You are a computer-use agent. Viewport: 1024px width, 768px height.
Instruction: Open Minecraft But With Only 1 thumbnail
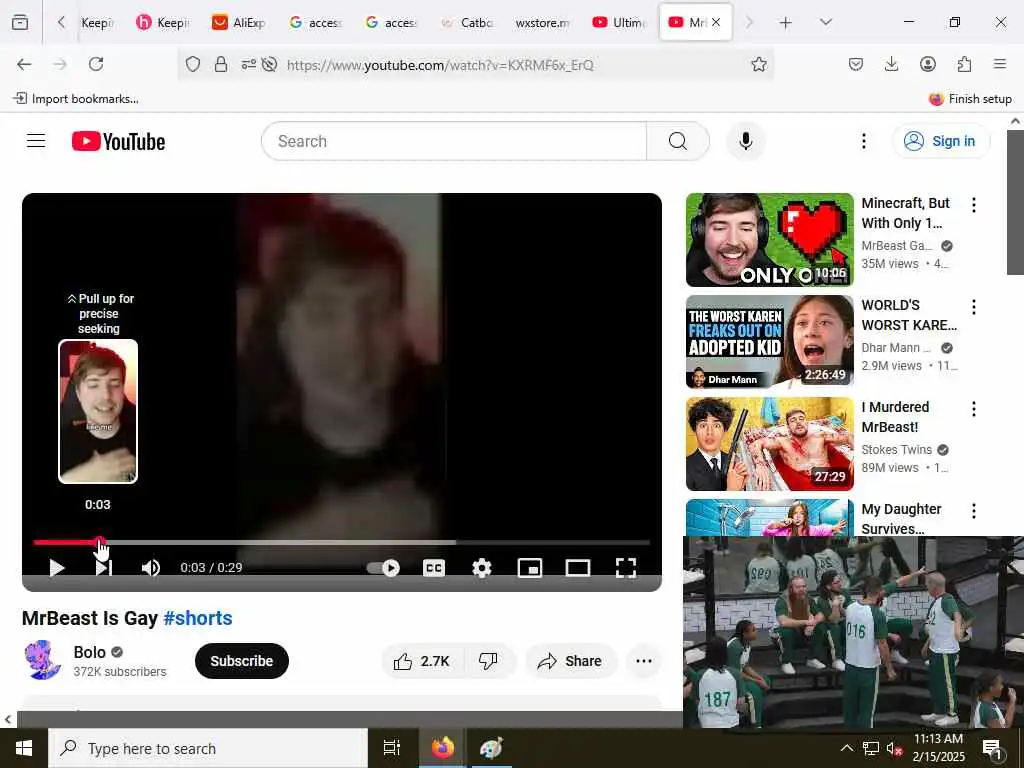(769, 240)
